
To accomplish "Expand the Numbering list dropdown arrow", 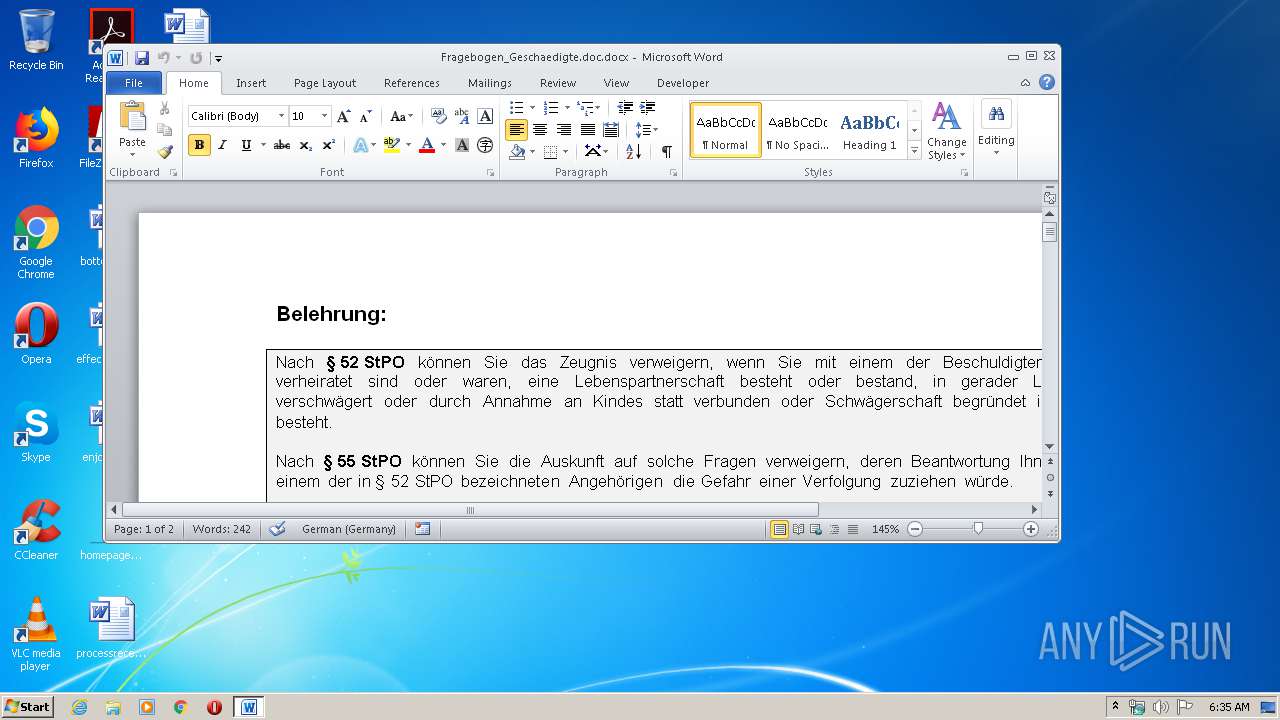I will coord(567,108).
